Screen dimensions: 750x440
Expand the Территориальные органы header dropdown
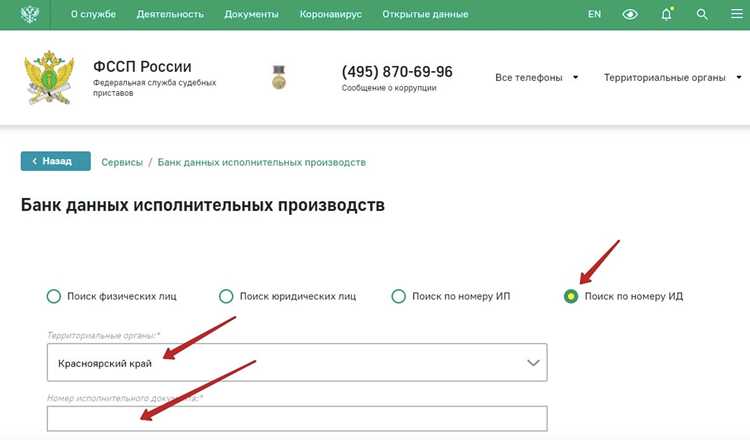(x=673, y=77)
